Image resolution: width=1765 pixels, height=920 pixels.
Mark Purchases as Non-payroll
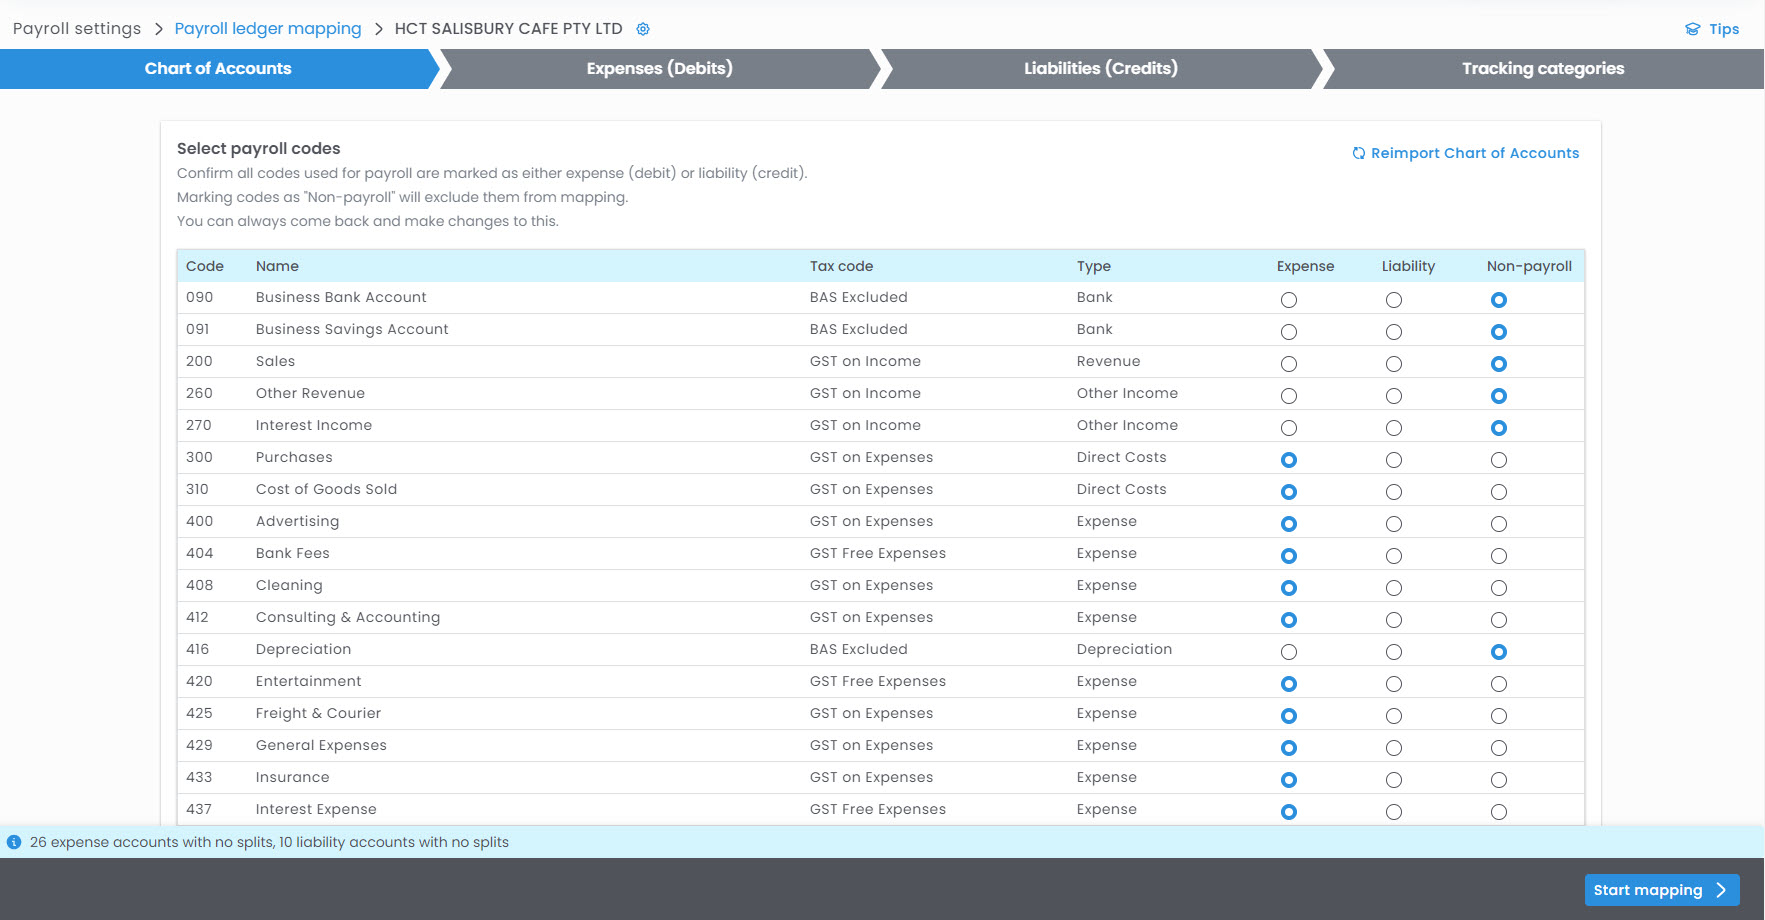1498,460
